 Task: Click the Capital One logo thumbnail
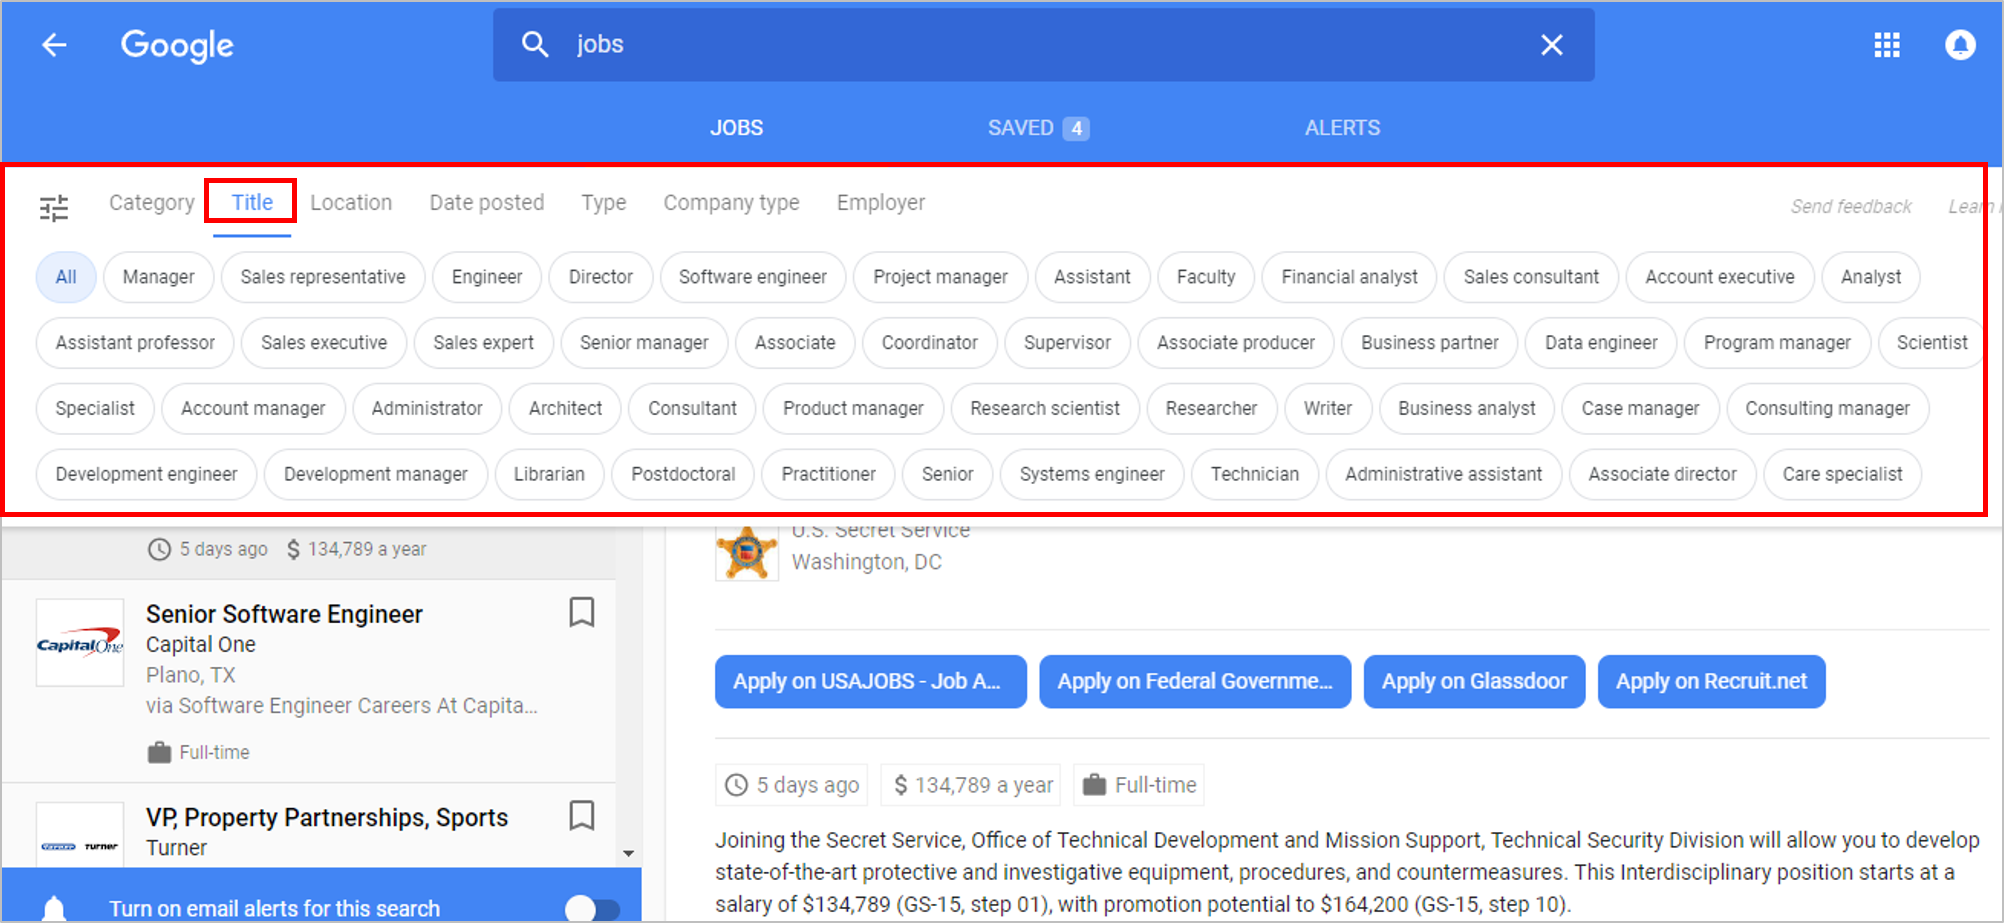pyautogui.click(x=80, y=643)
